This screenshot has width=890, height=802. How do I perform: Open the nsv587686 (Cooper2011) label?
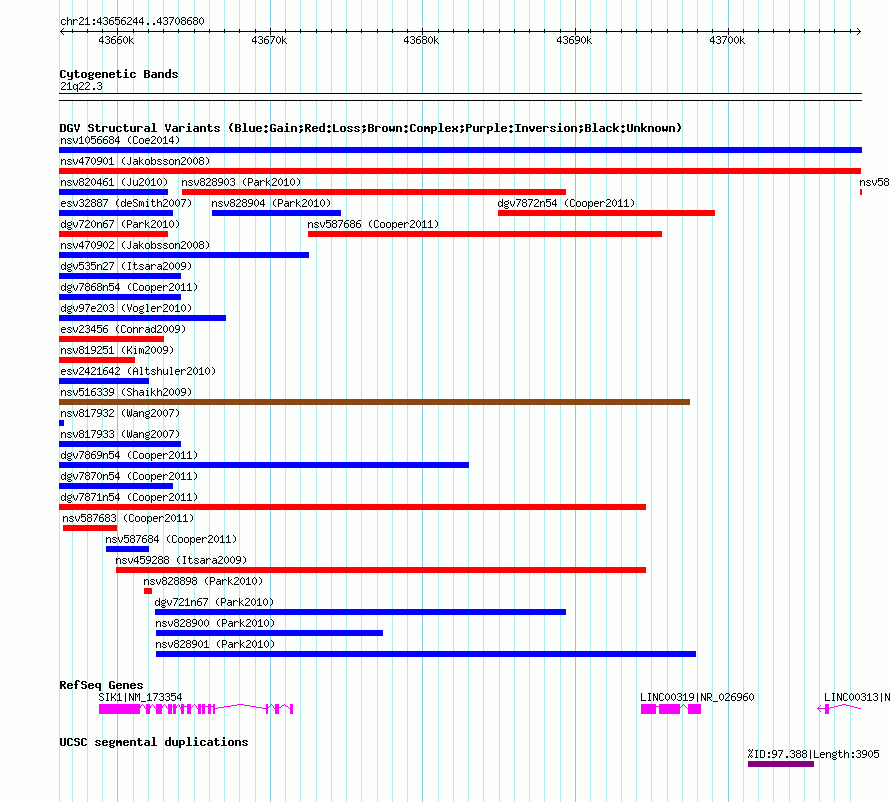click(373, 224)
